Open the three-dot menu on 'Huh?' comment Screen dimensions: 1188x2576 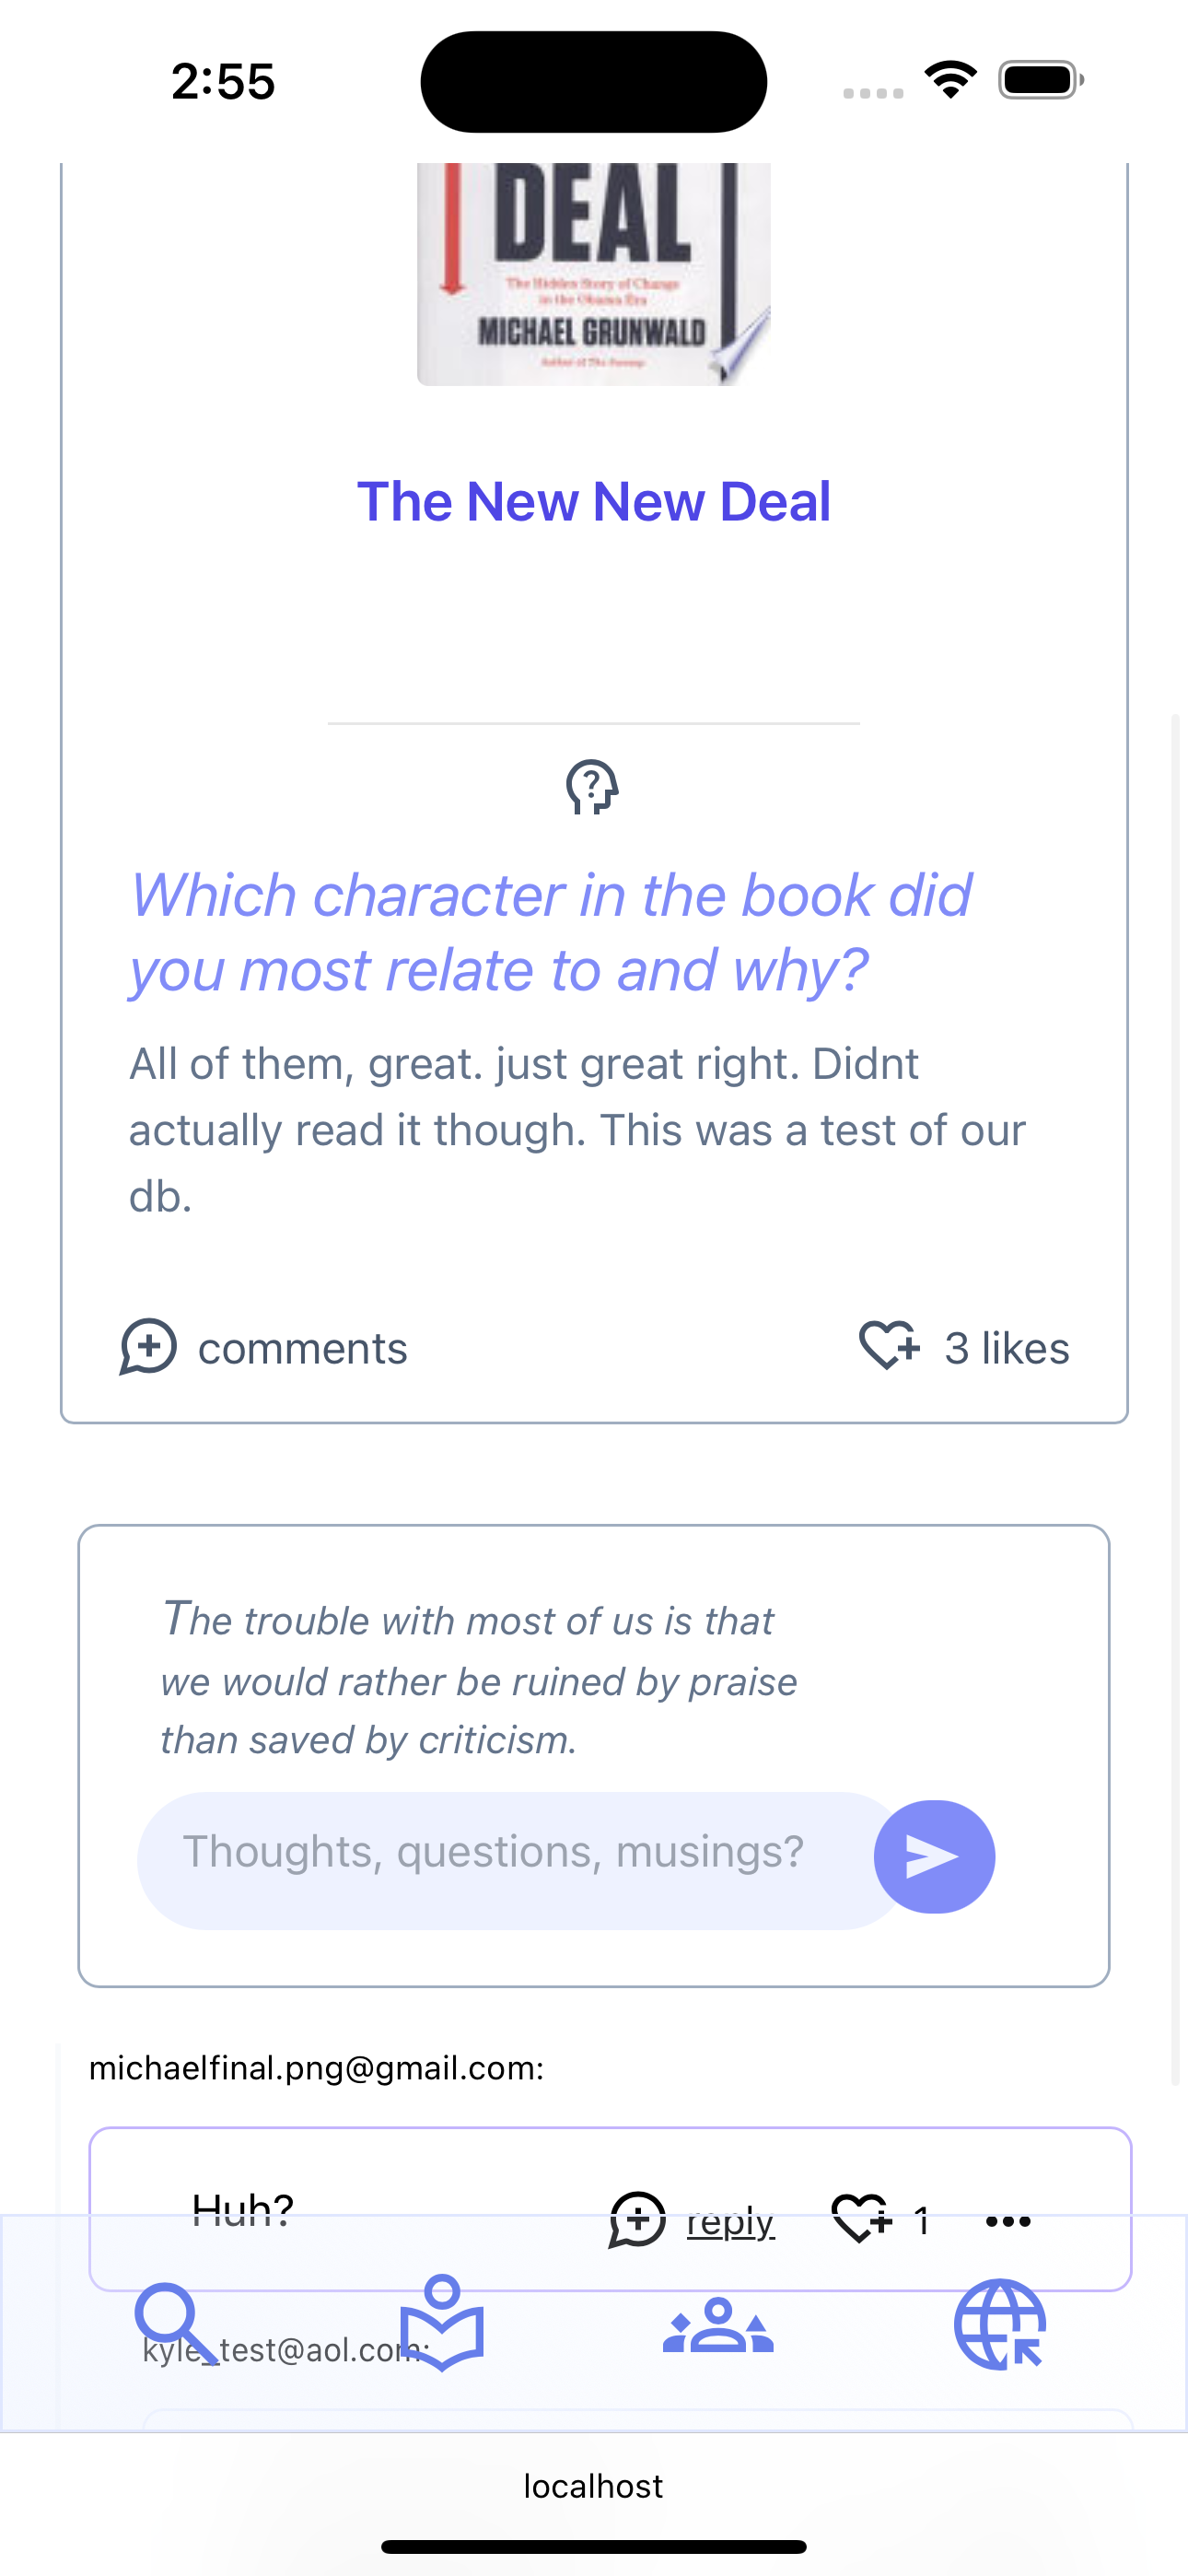point(1008,2221)
